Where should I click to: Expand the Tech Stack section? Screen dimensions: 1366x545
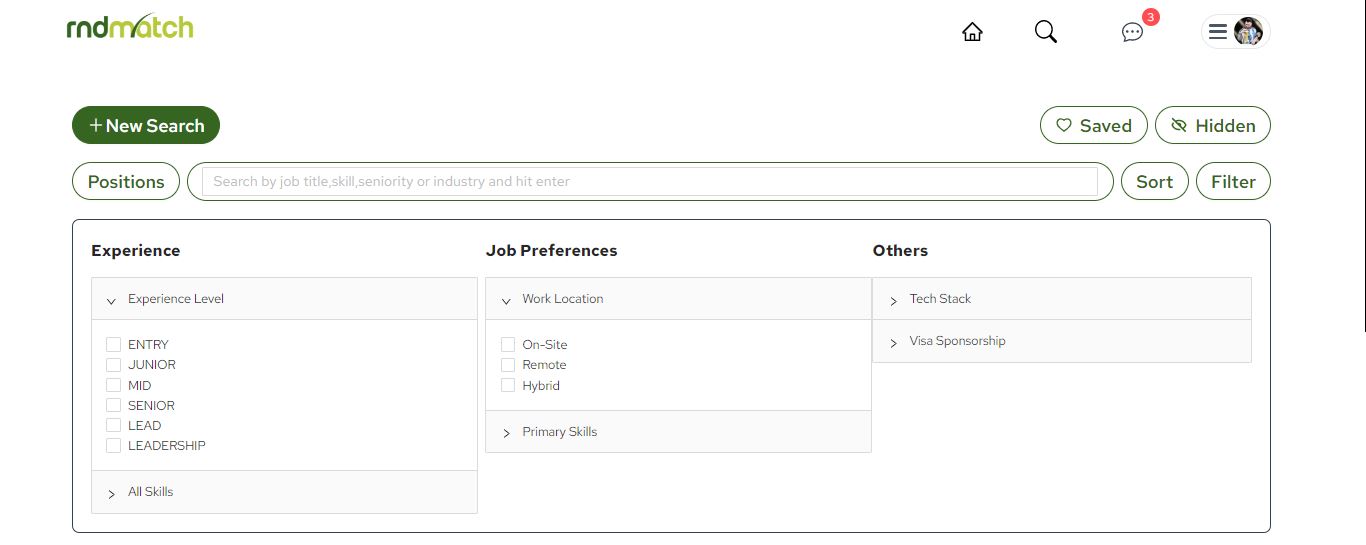coord(1062,299)
